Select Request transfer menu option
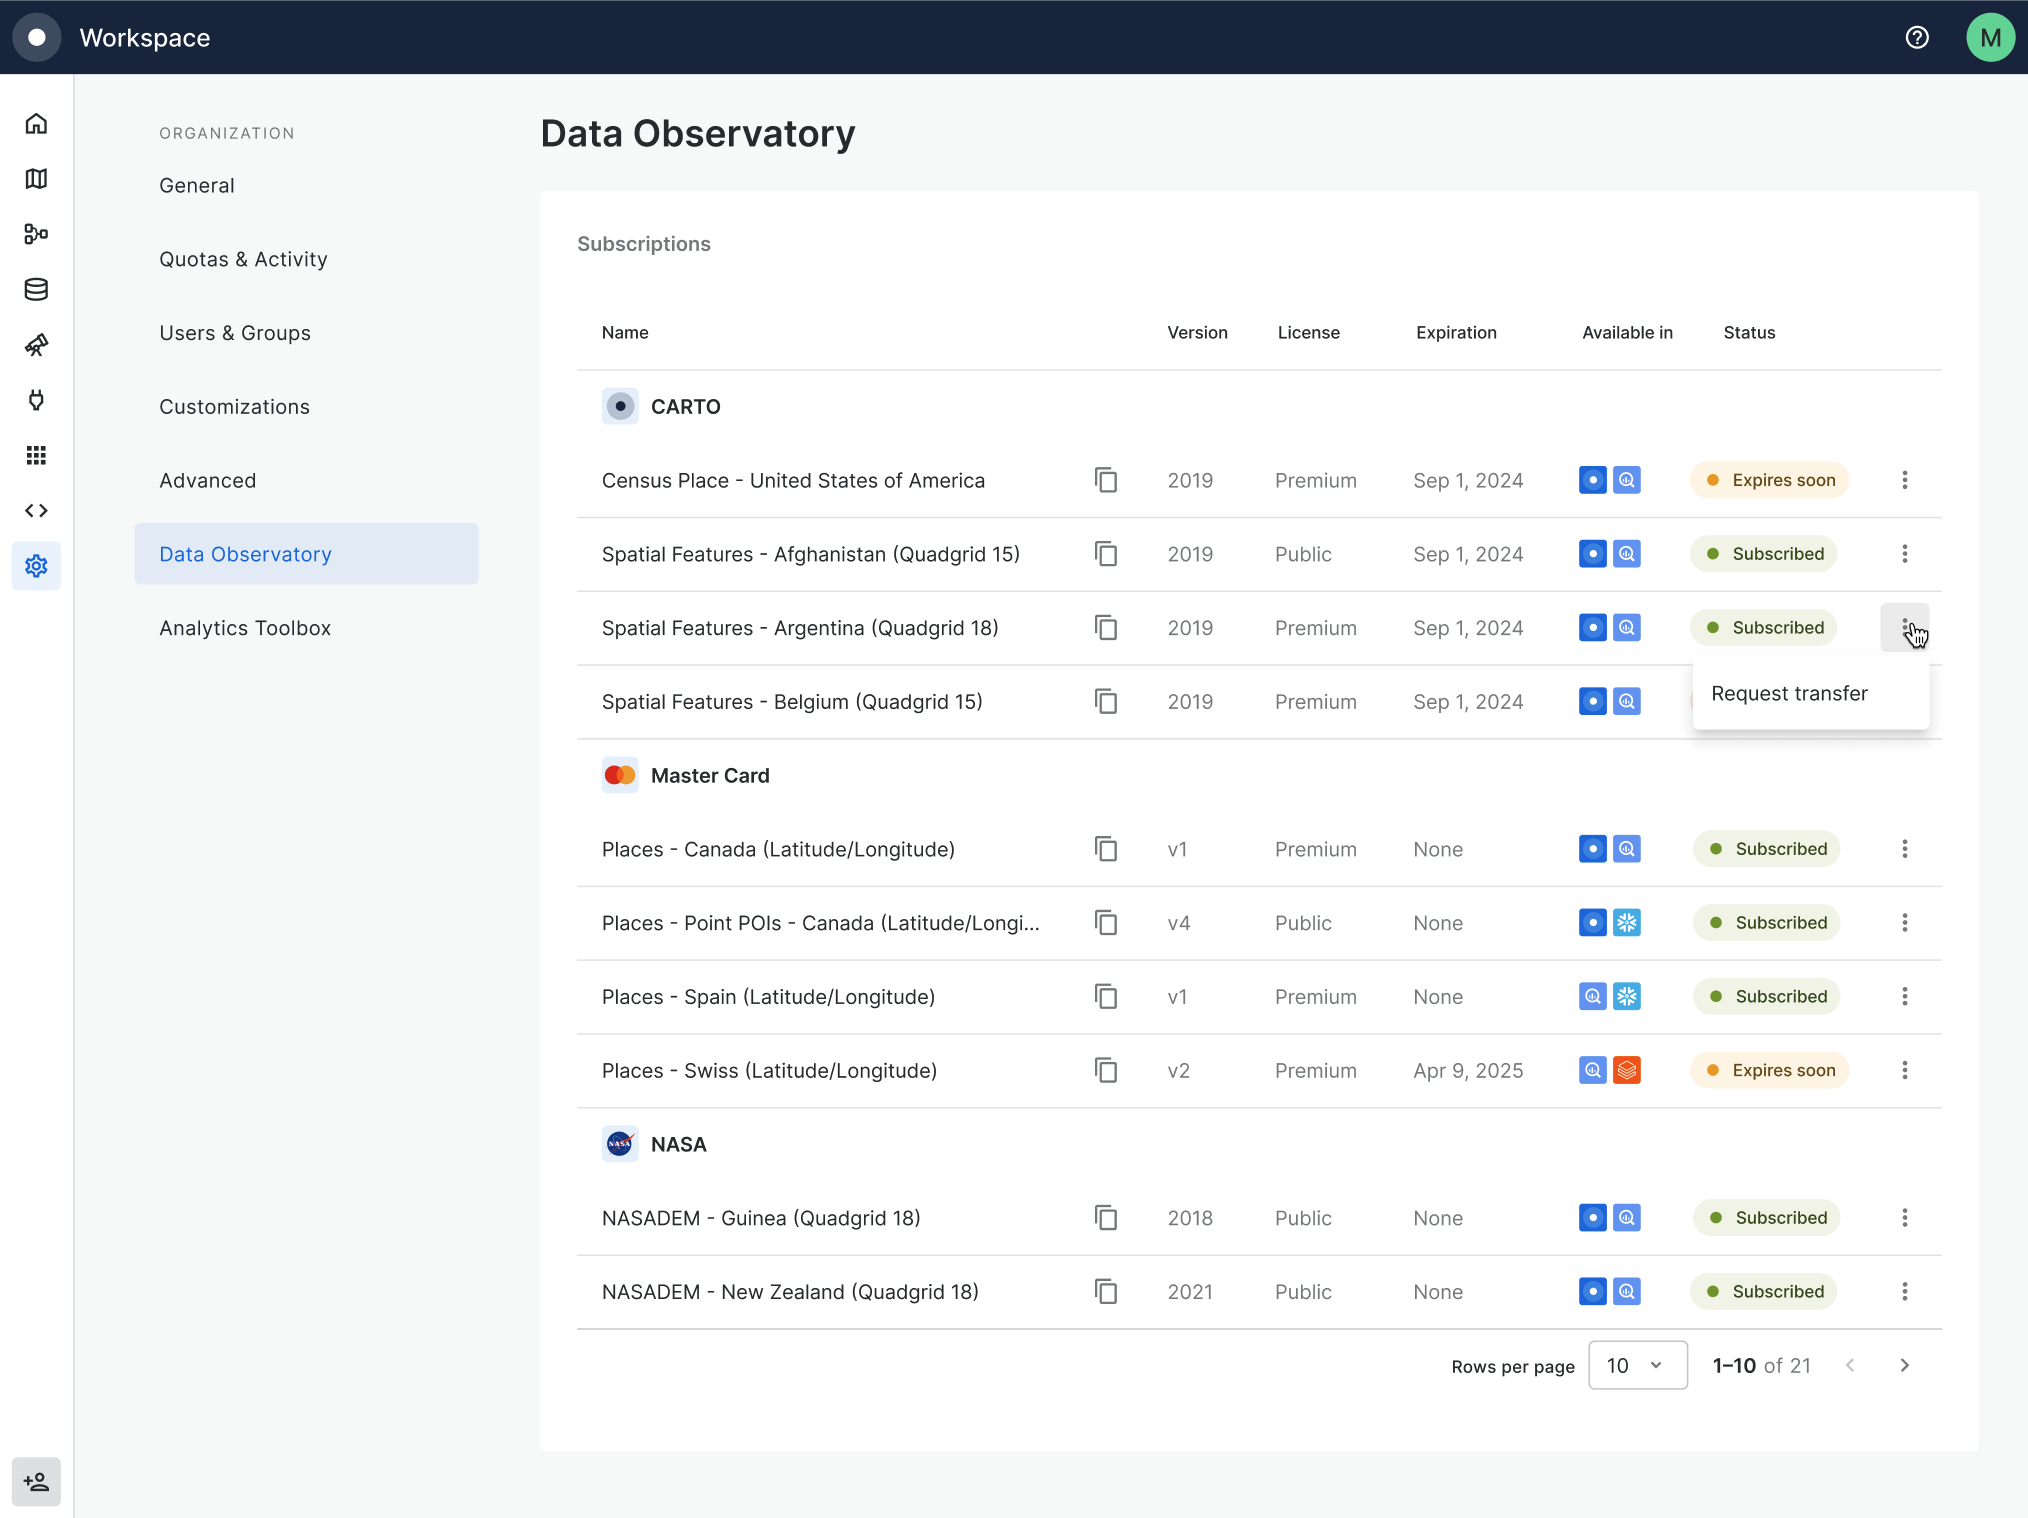This screenshot has width=2028, height=1518. [x=1789, y=694]
